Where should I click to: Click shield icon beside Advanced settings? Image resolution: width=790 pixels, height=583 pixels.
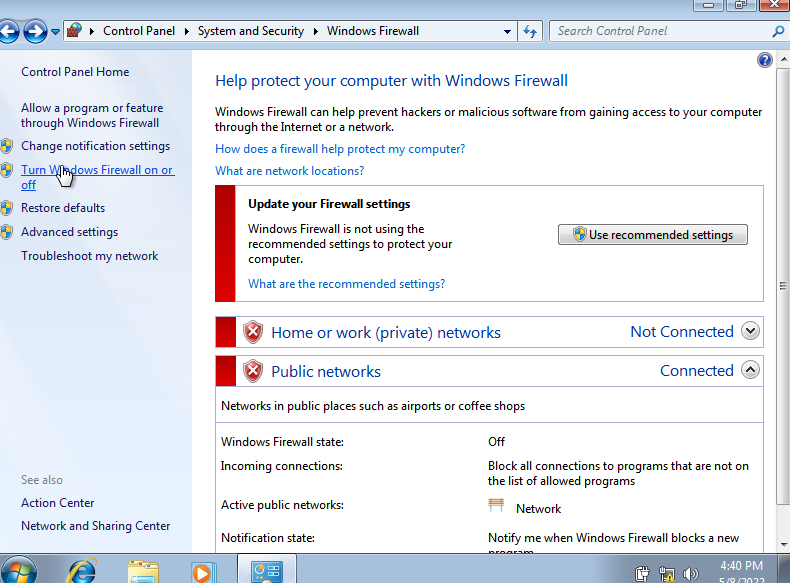coord(7,232)
